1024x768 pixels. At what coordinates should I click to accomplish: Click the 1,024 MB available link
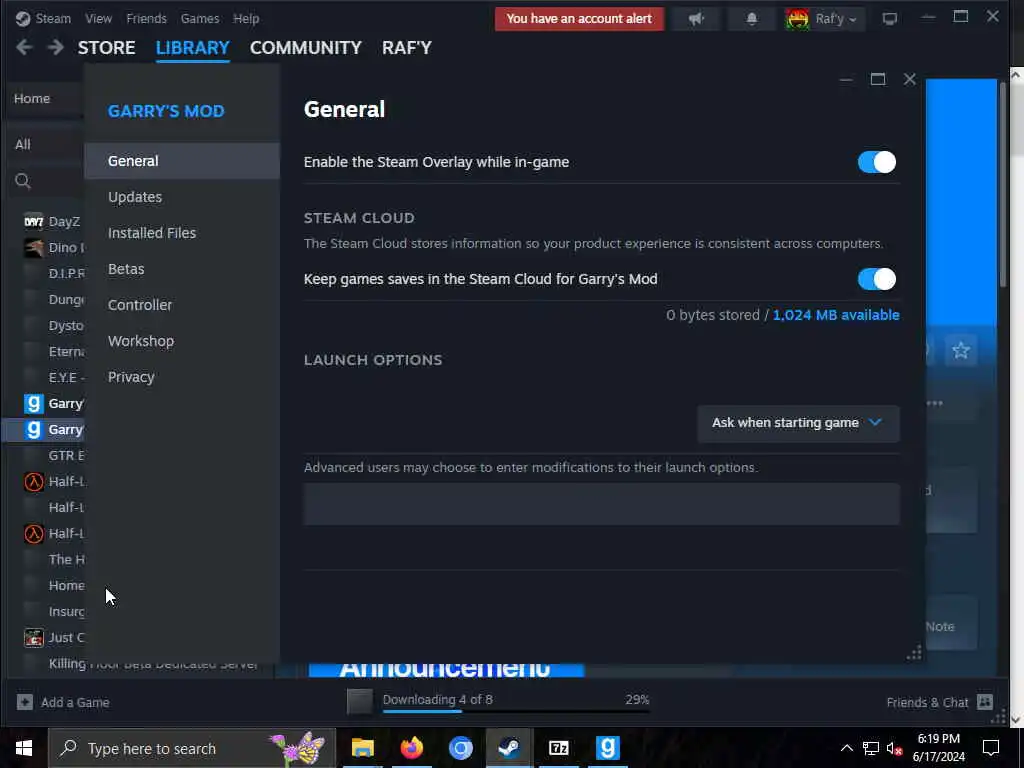coord(836,315)
